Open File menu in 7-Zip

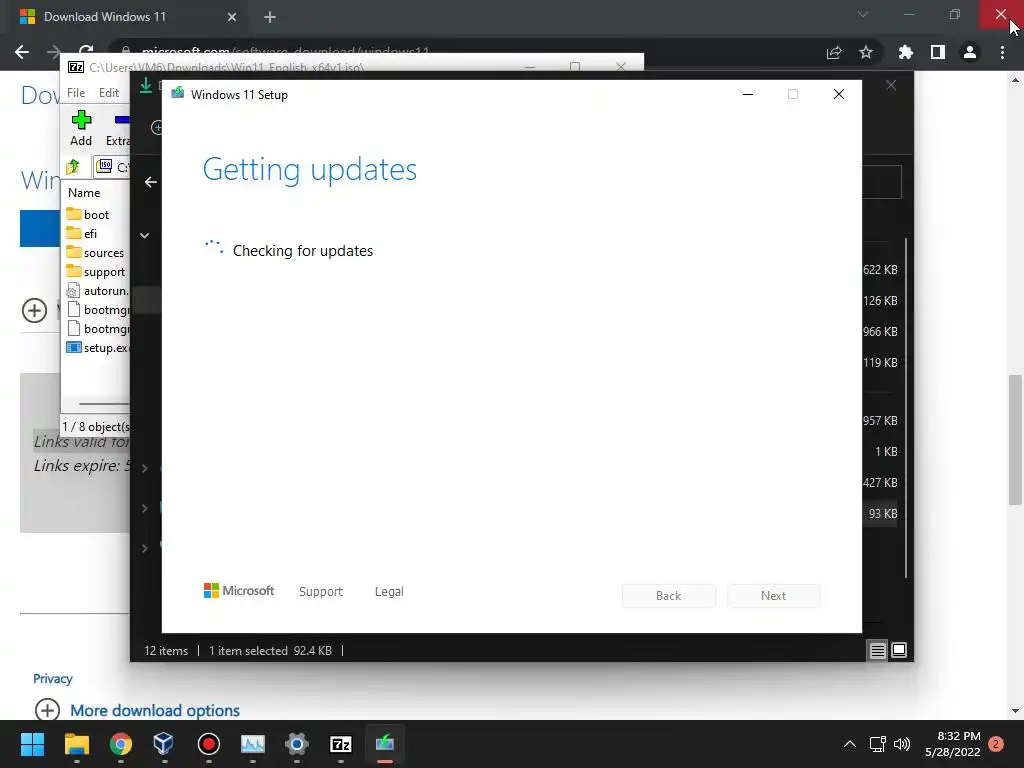(76, 93)
